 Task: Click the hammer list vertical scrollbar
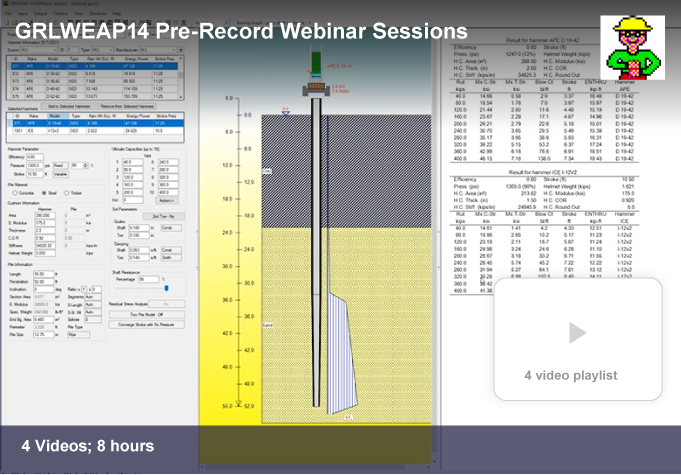(181, 76)
